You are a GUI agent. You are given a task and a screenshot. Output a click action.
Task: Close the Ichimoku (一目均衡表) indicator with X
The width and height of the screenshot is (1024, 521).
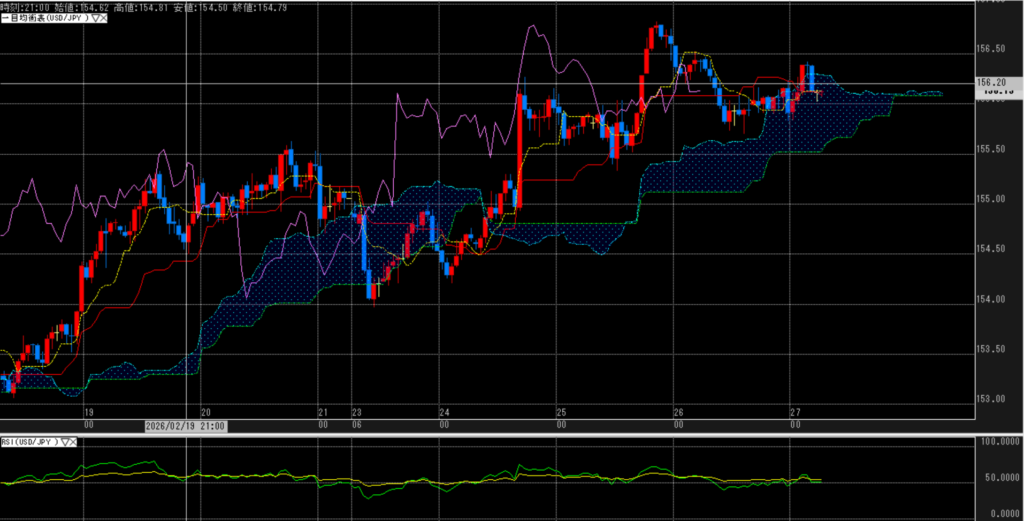(102, 19)
